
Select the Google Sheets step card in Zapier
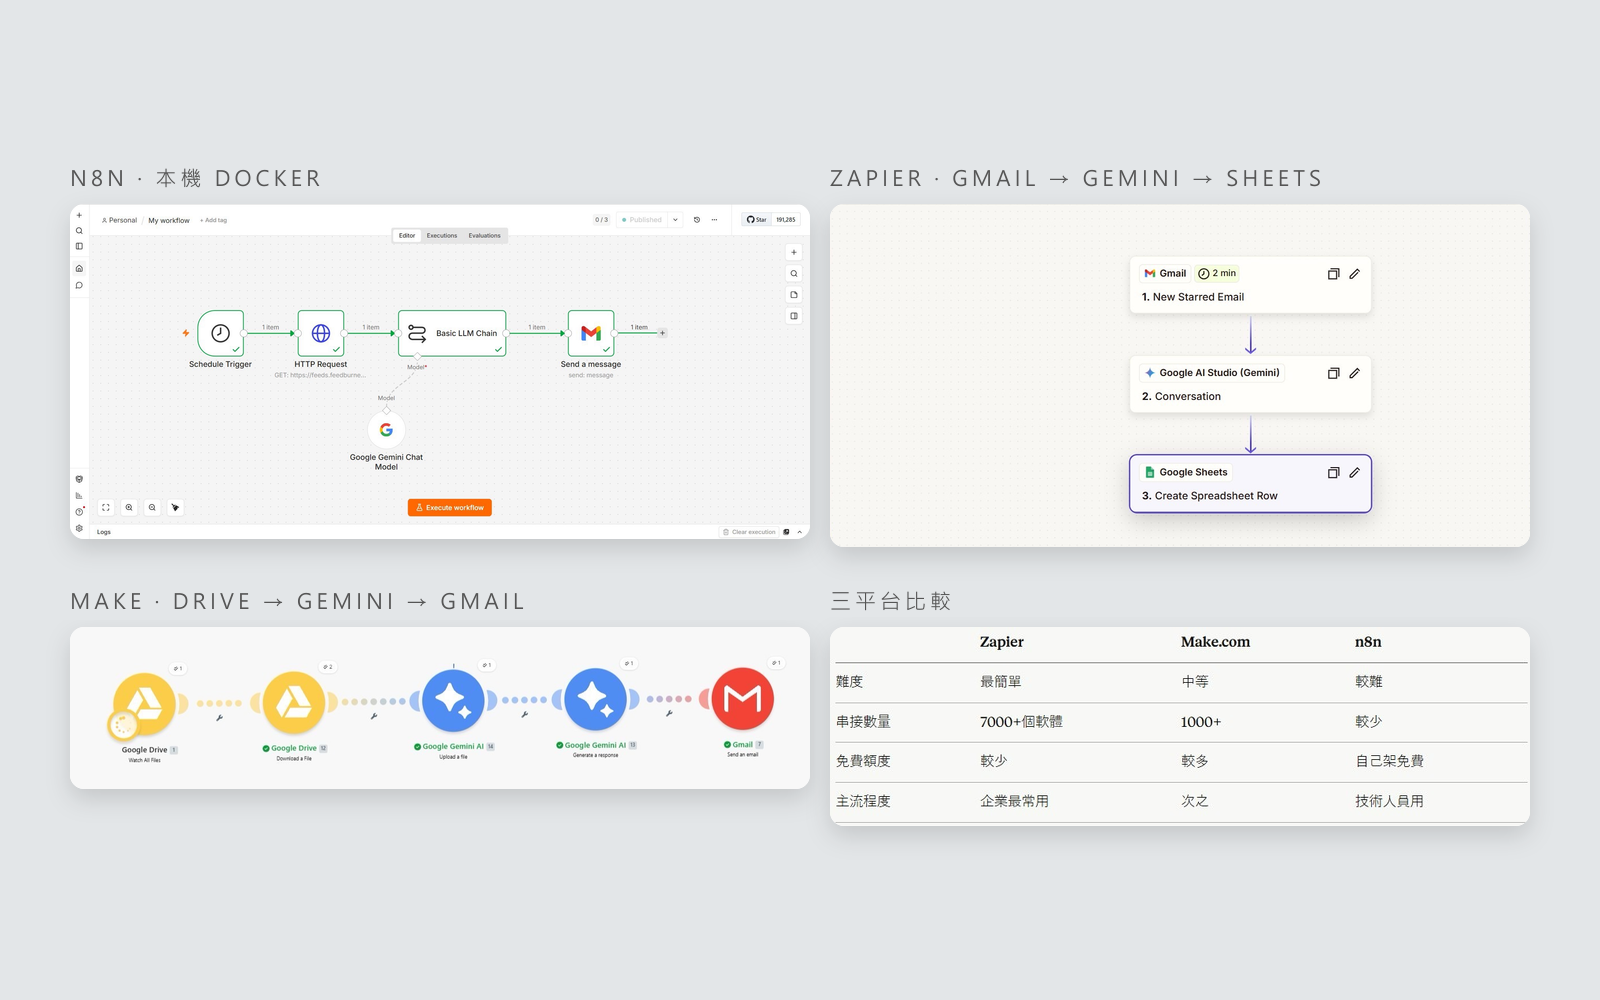click(1250, 484)
